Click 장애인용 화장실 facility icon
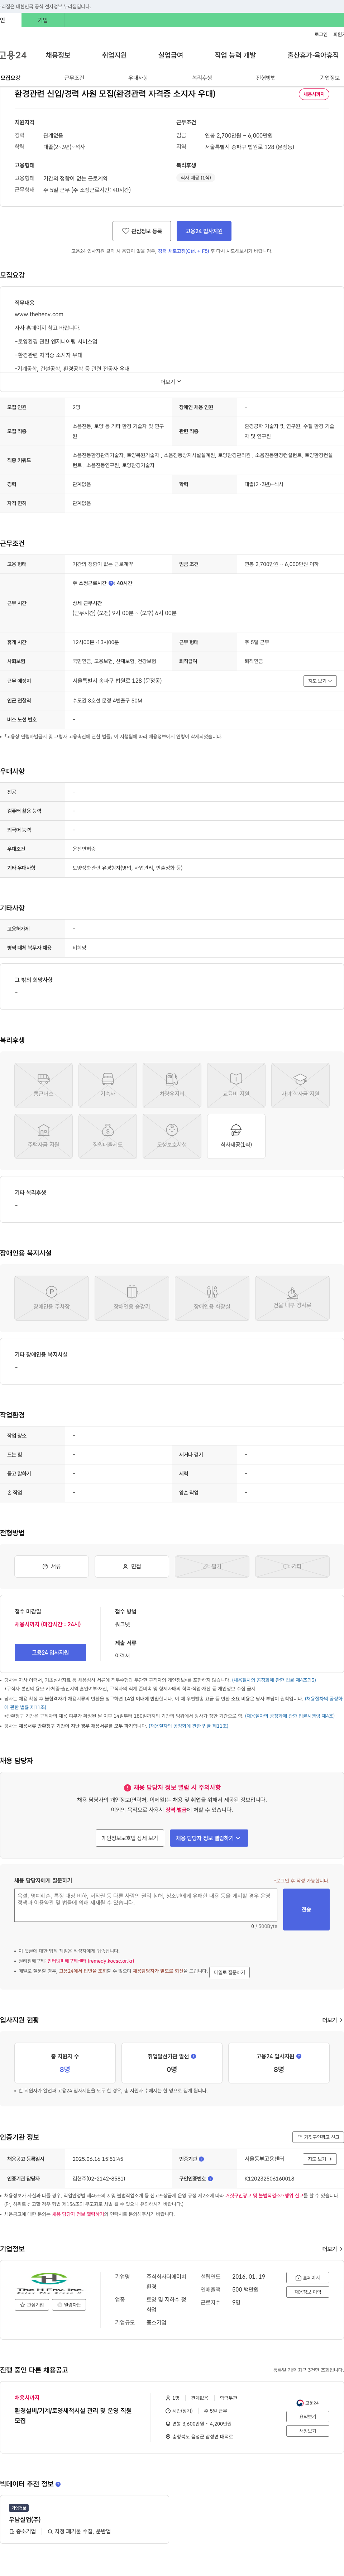The height and width of the screenshot is (2576, 344). point(212,1298)
